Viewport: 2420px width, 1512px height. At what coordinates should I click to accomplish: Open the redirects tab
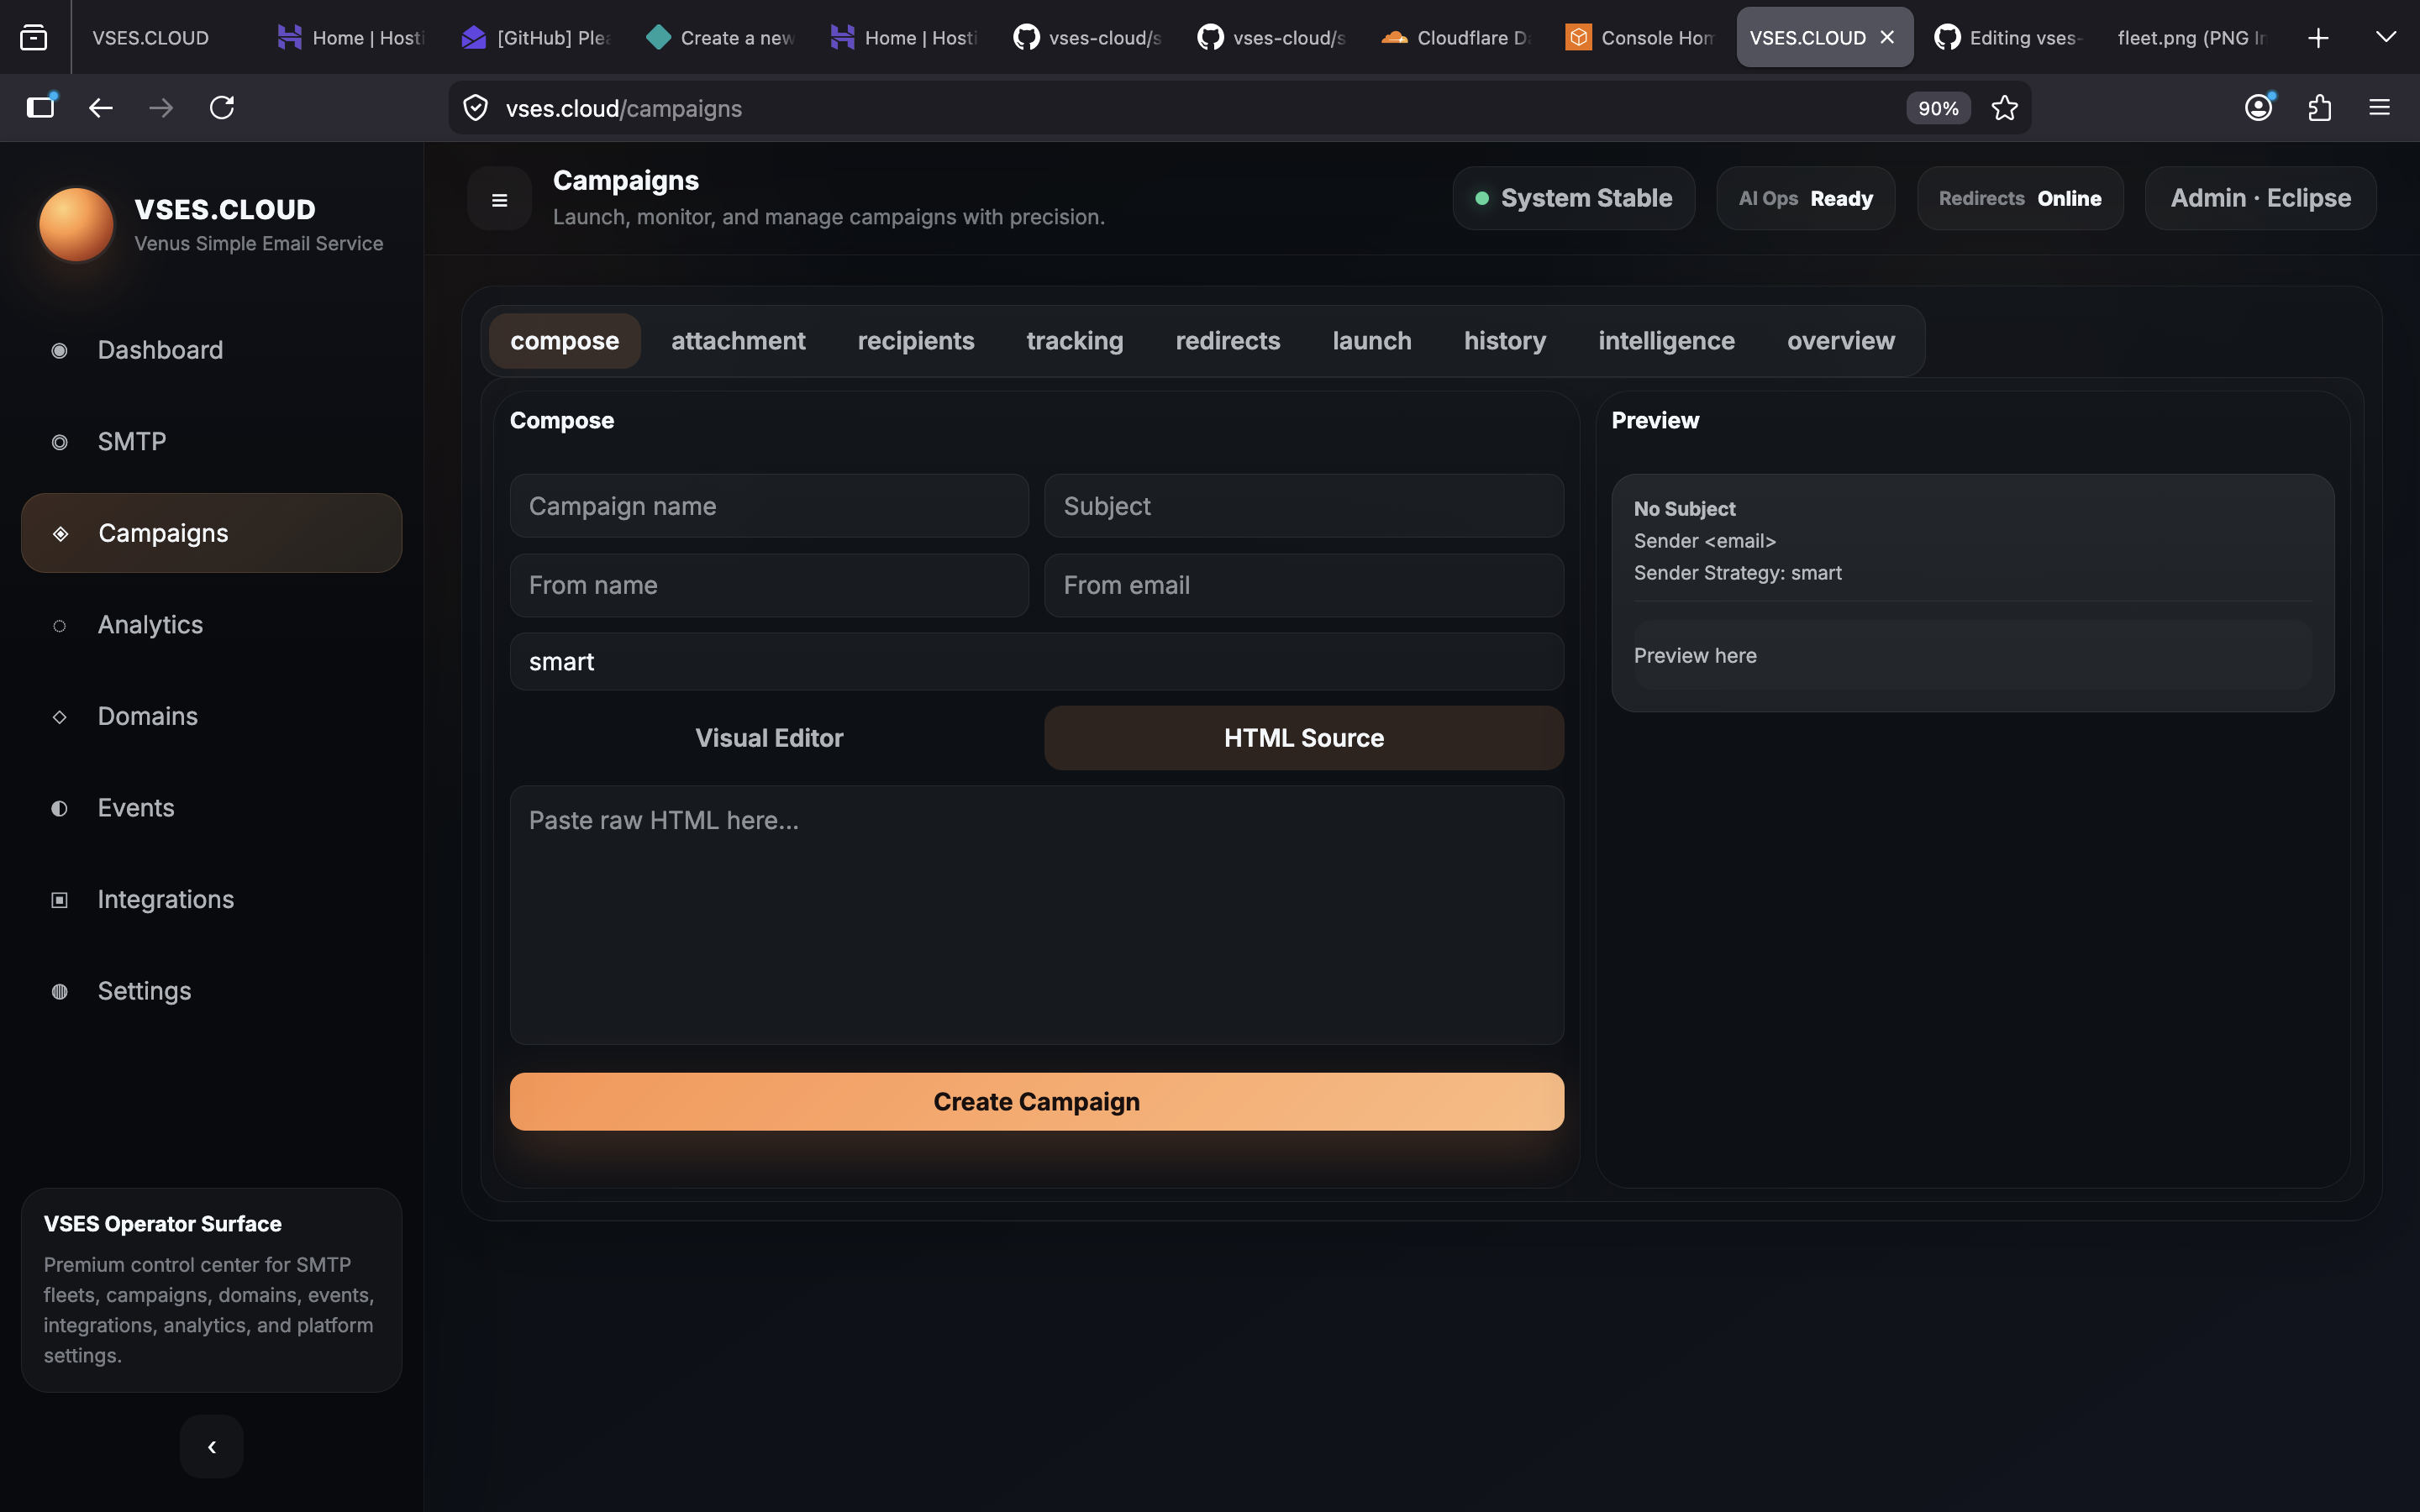tap(1228, 341)
